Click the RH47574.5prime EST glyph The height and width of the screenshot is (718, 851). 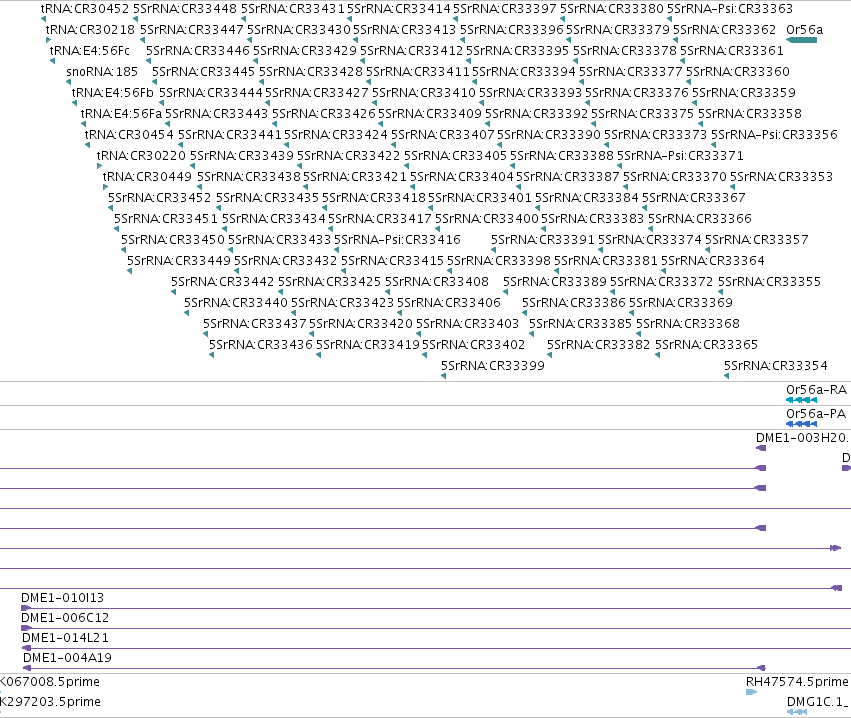coord(751,692)
